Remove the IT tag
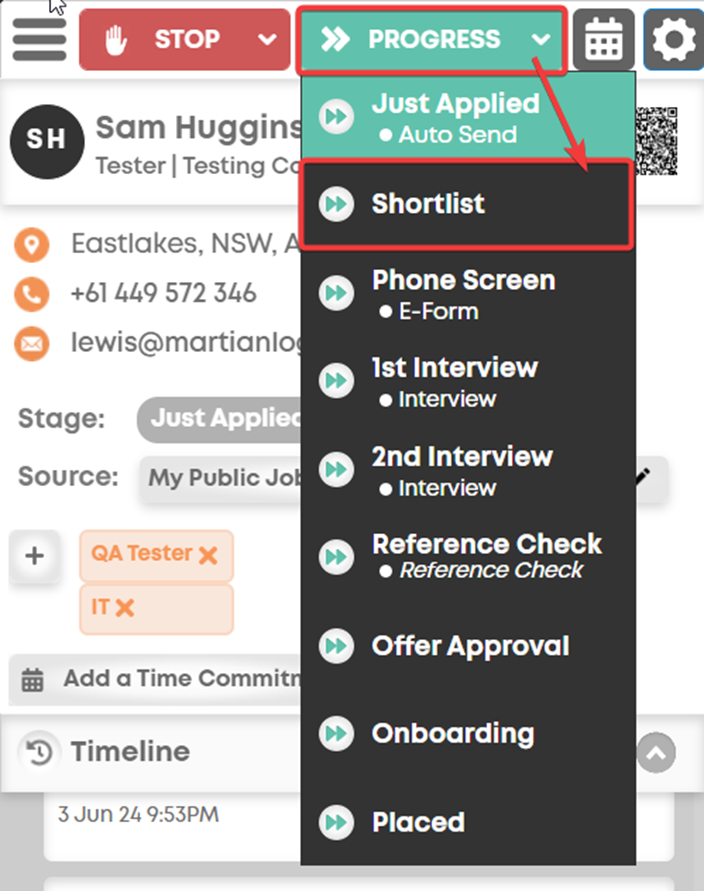This screenshot has height=891, width=704. tap(124, 608)
